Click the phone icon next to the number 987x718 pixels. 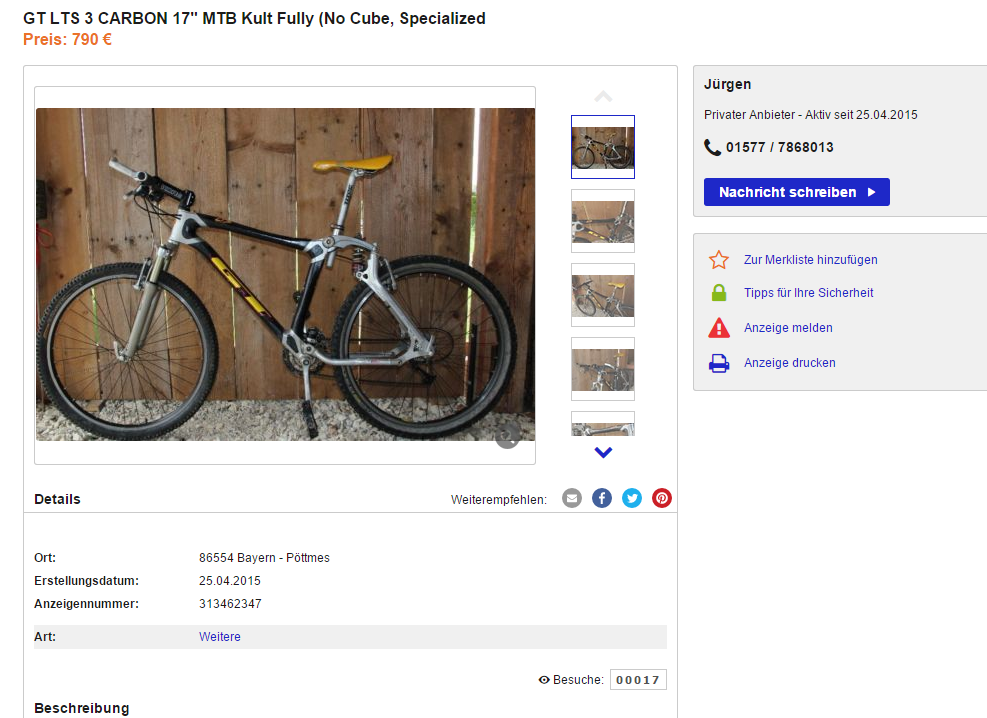pyautogui.click(x=712, y=147)
